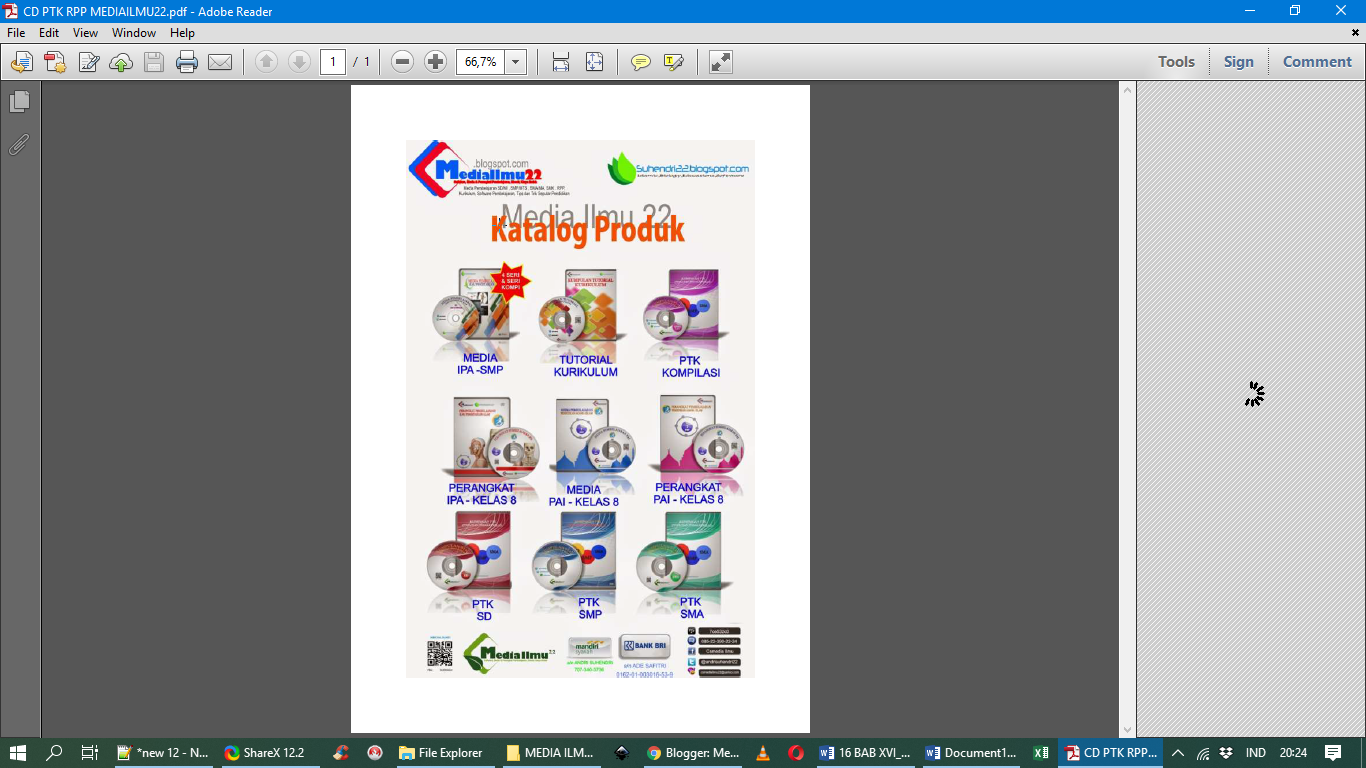The height and width of the screenshot is (768, 1366).
Task: Open the Sign pane
Action: click(1238, 62)
